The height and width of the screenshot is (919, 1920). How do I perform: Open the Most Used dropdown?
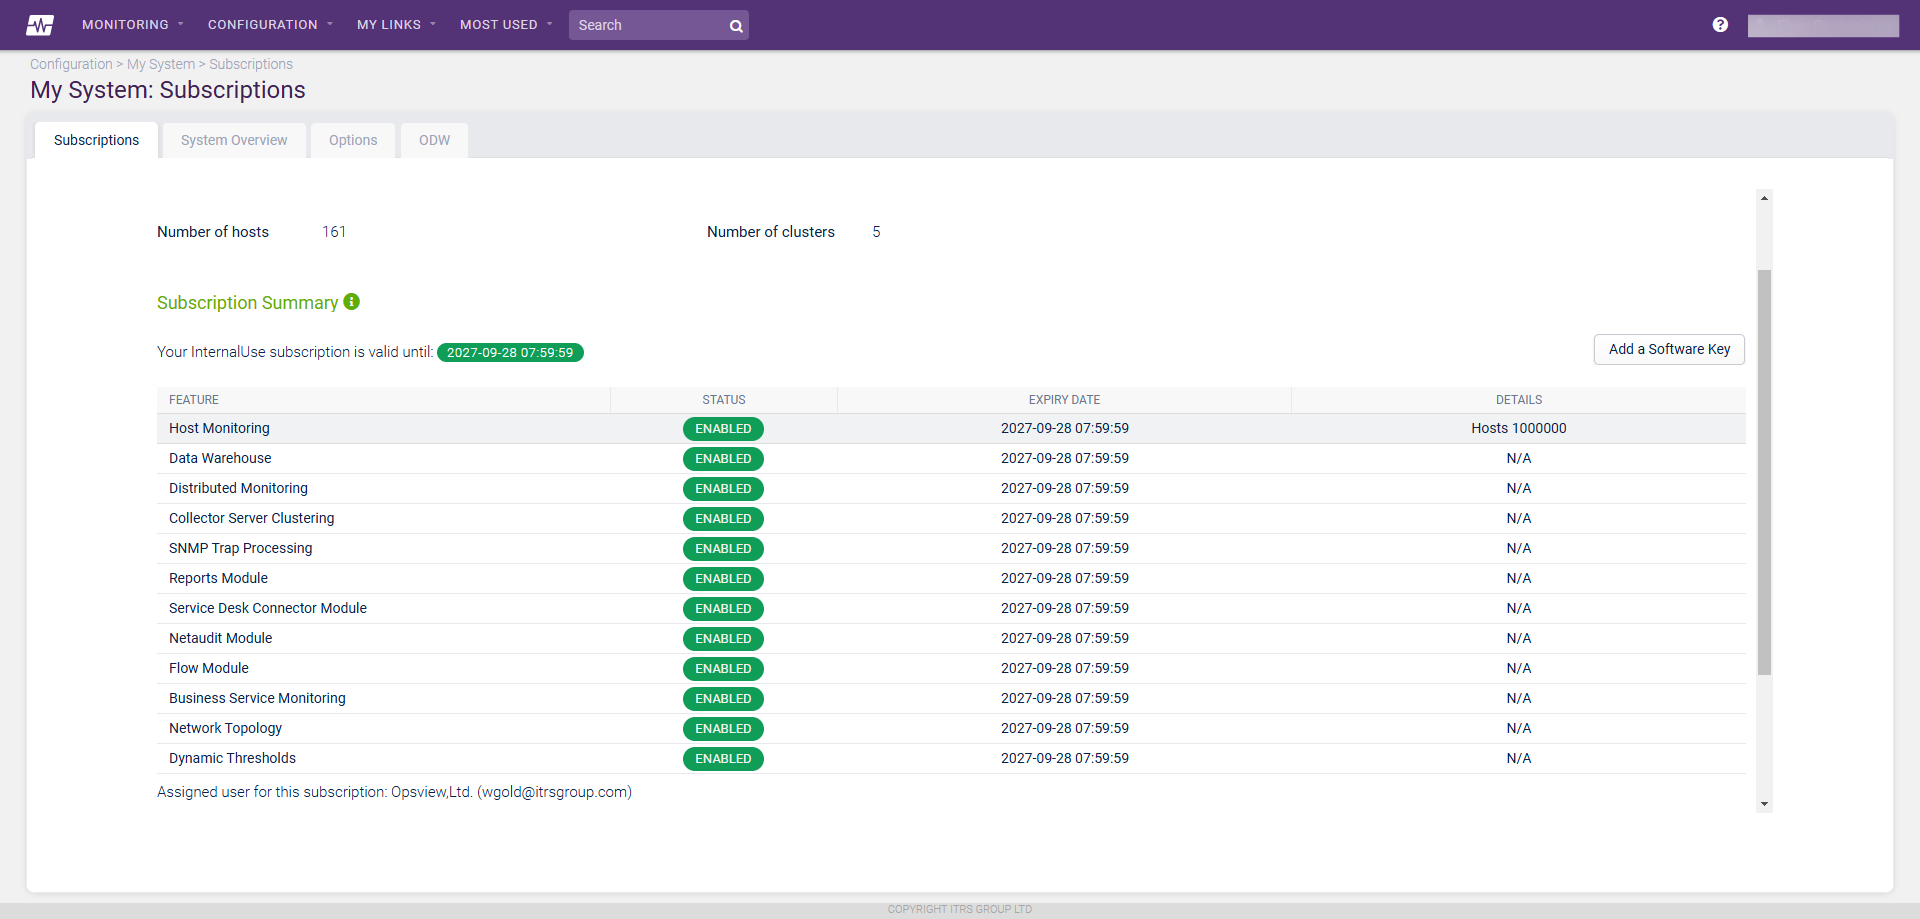click(505, 25)
